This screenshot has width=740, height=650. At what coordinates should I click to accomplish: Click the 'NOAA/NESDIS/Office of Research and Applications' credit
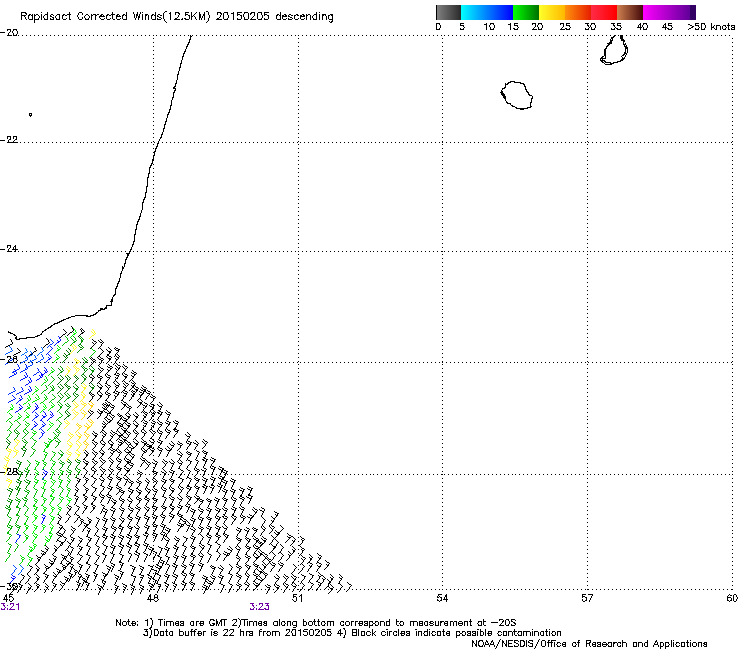[589, 644]
